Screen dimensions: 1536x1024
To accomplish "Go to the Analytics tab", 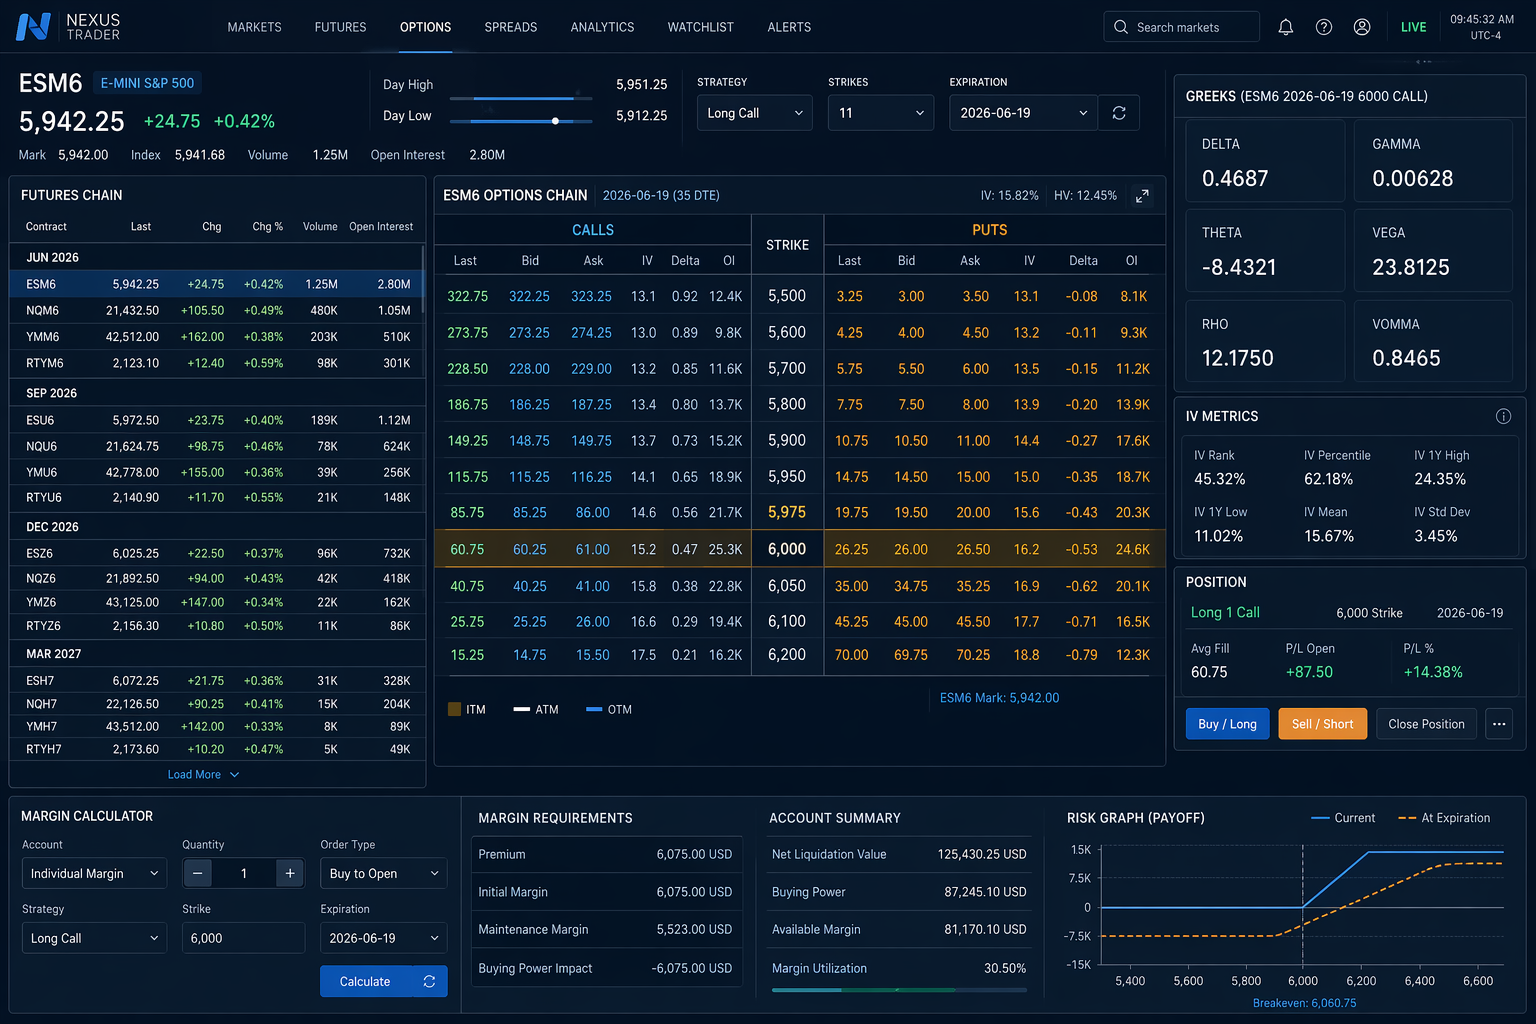I will pos(602,27).
